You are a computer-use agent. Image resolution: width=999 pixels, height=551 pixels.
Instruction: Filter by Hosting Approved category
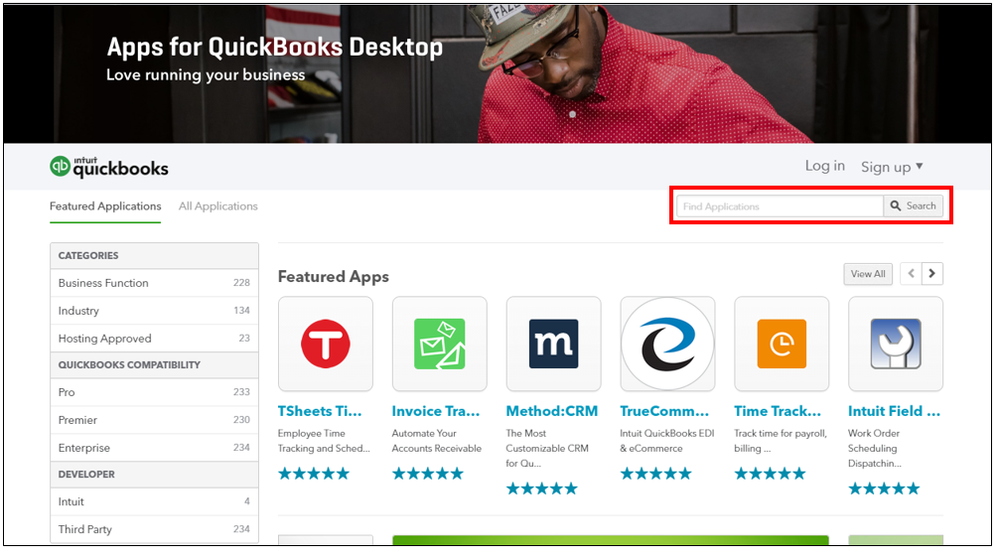154,338
